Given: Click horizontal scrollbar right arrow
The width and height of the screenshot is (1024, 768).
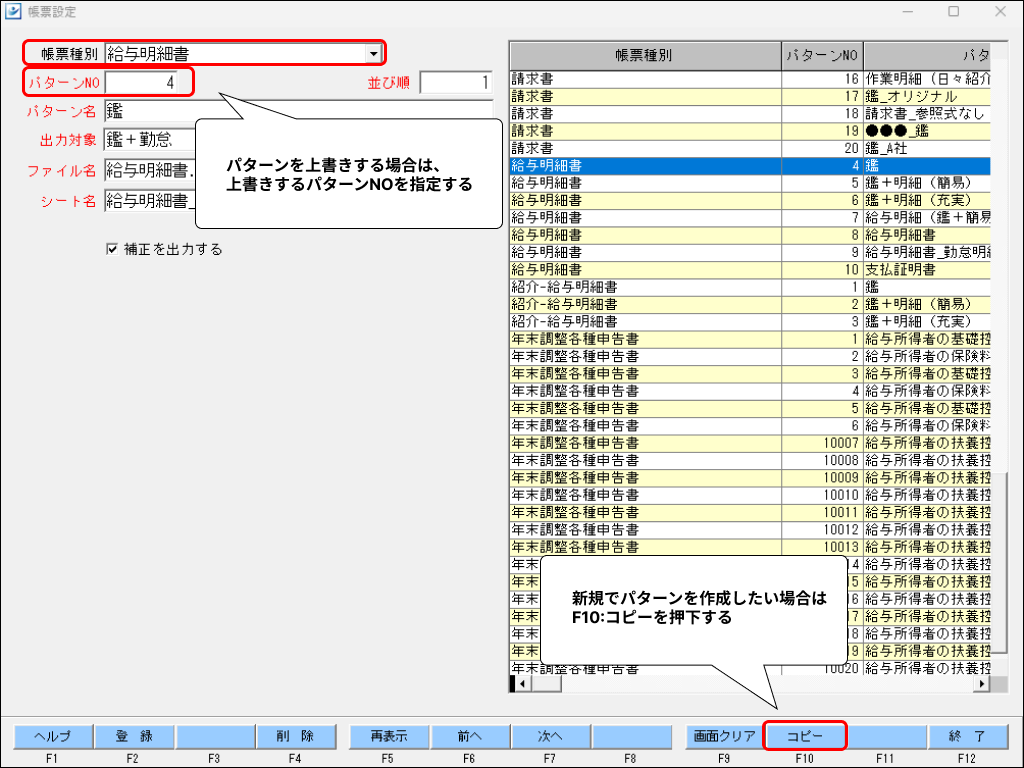Looking at the screenshot, I should pyautogui.click(x=982, y=684).
